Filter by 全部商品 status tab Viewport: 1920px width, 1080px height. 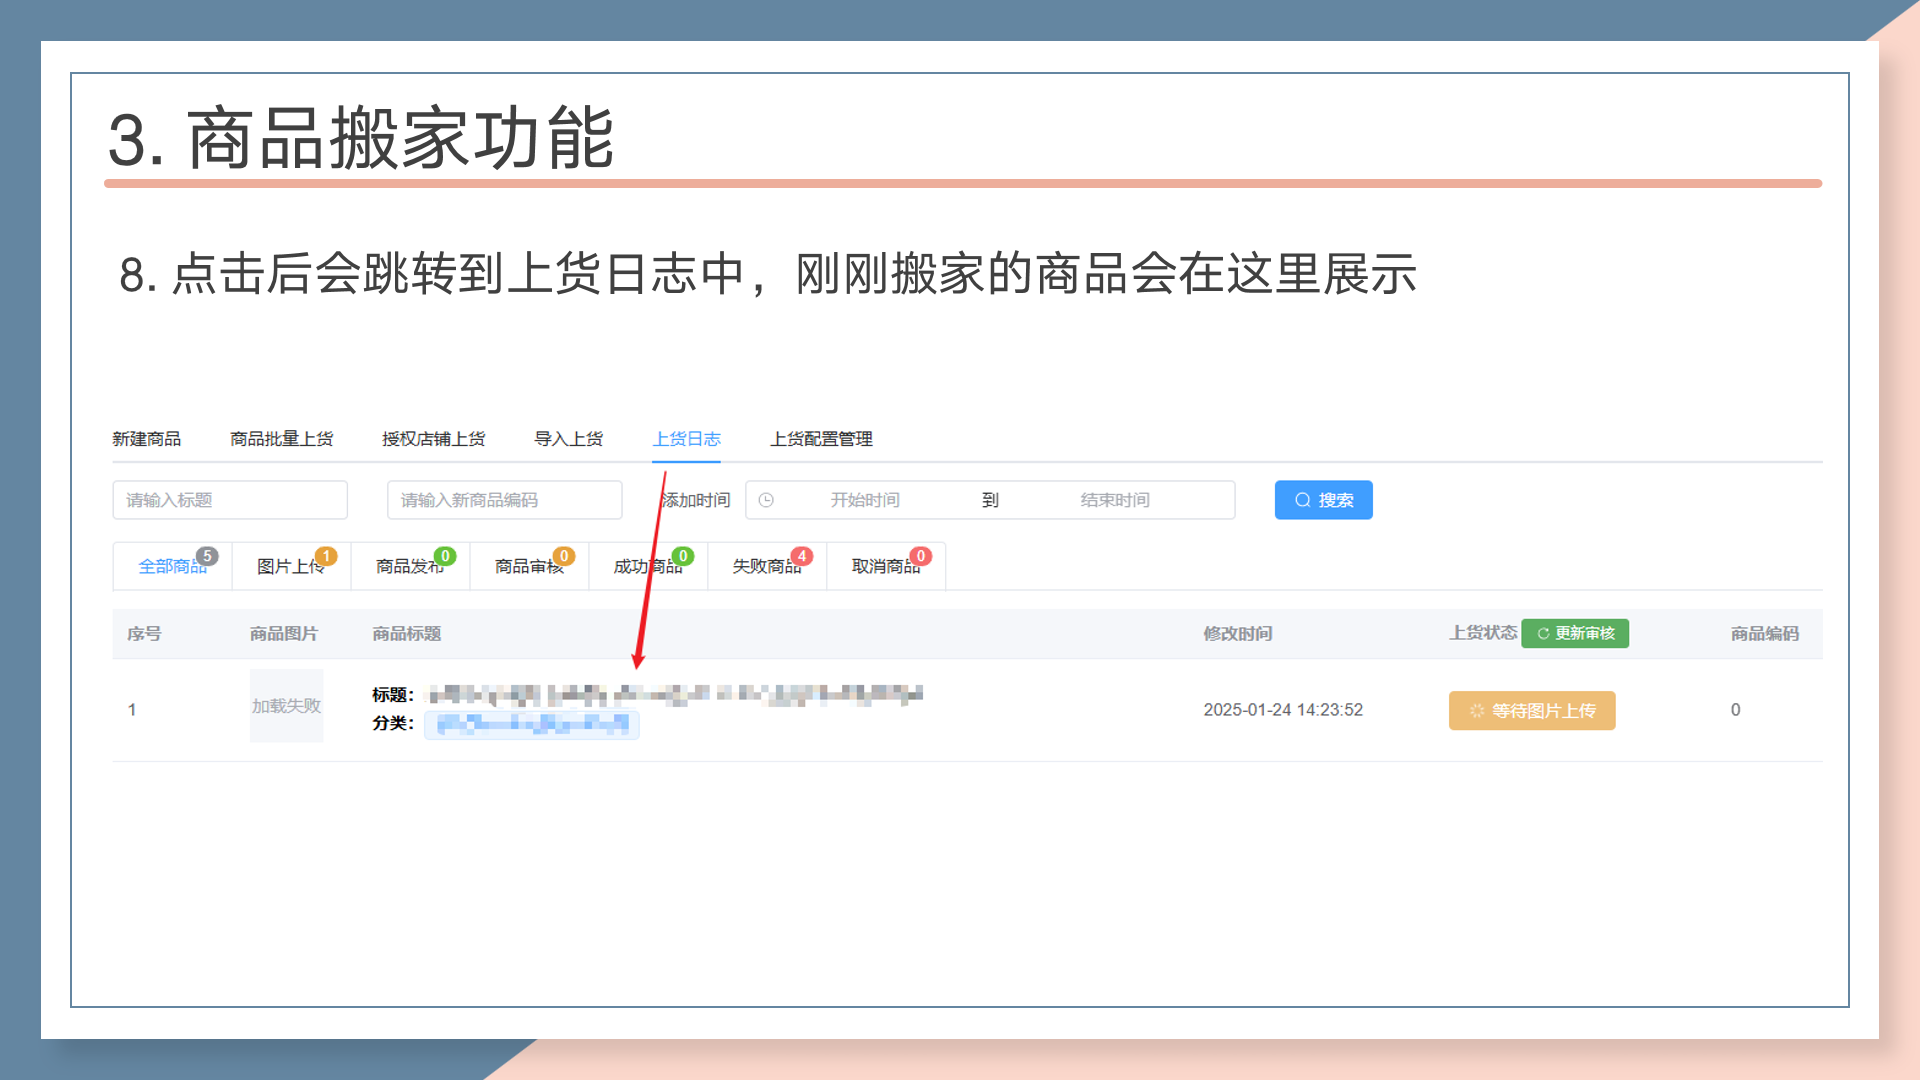coord(172,567)
